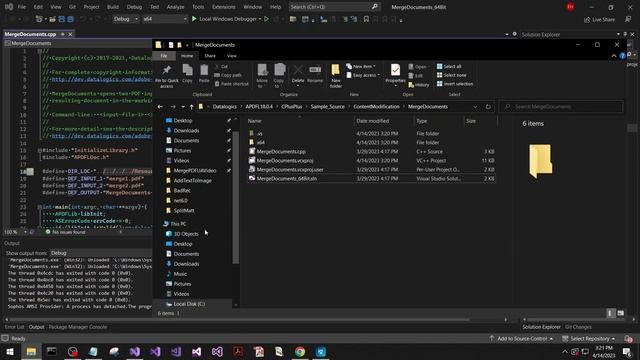Go back using Explorer back arrow

[160, 107]
